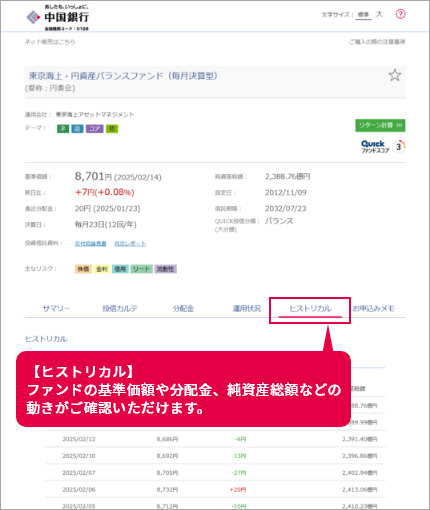Click 毎月23日(12回/年) 決算日 value
The image size is (430, 510).
(106, 225)
